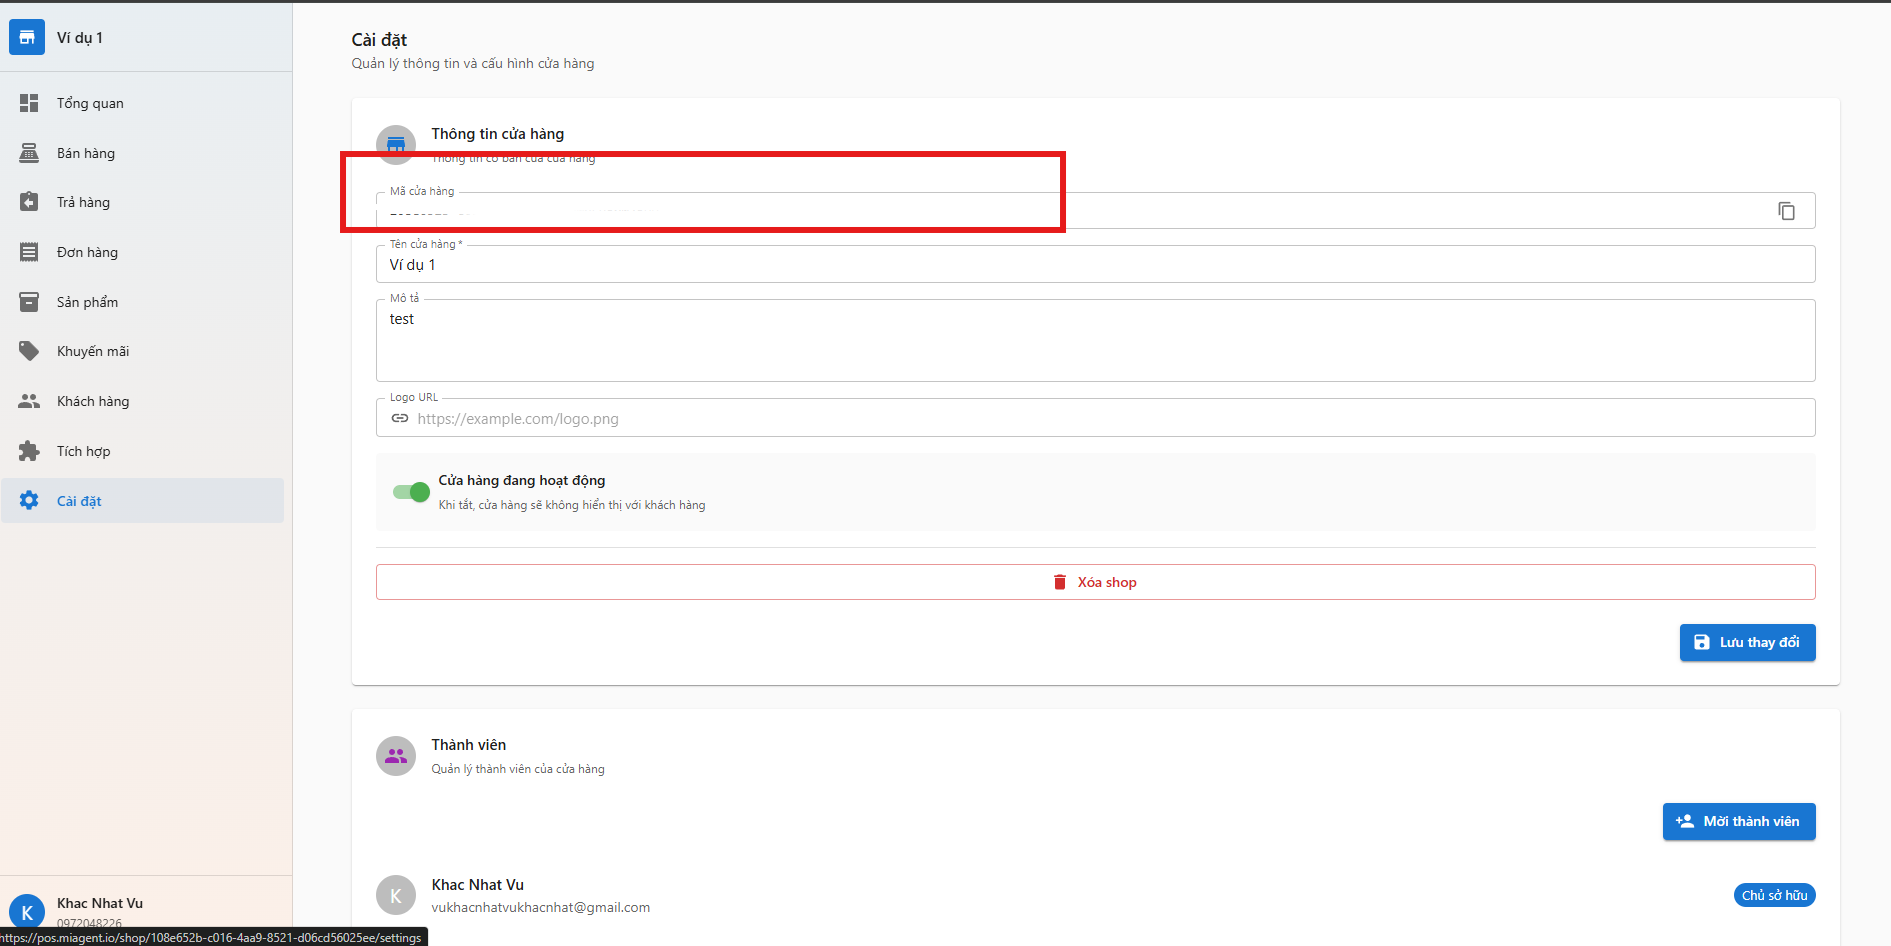Open Sản phẩm product list

(x=87, y=302)
